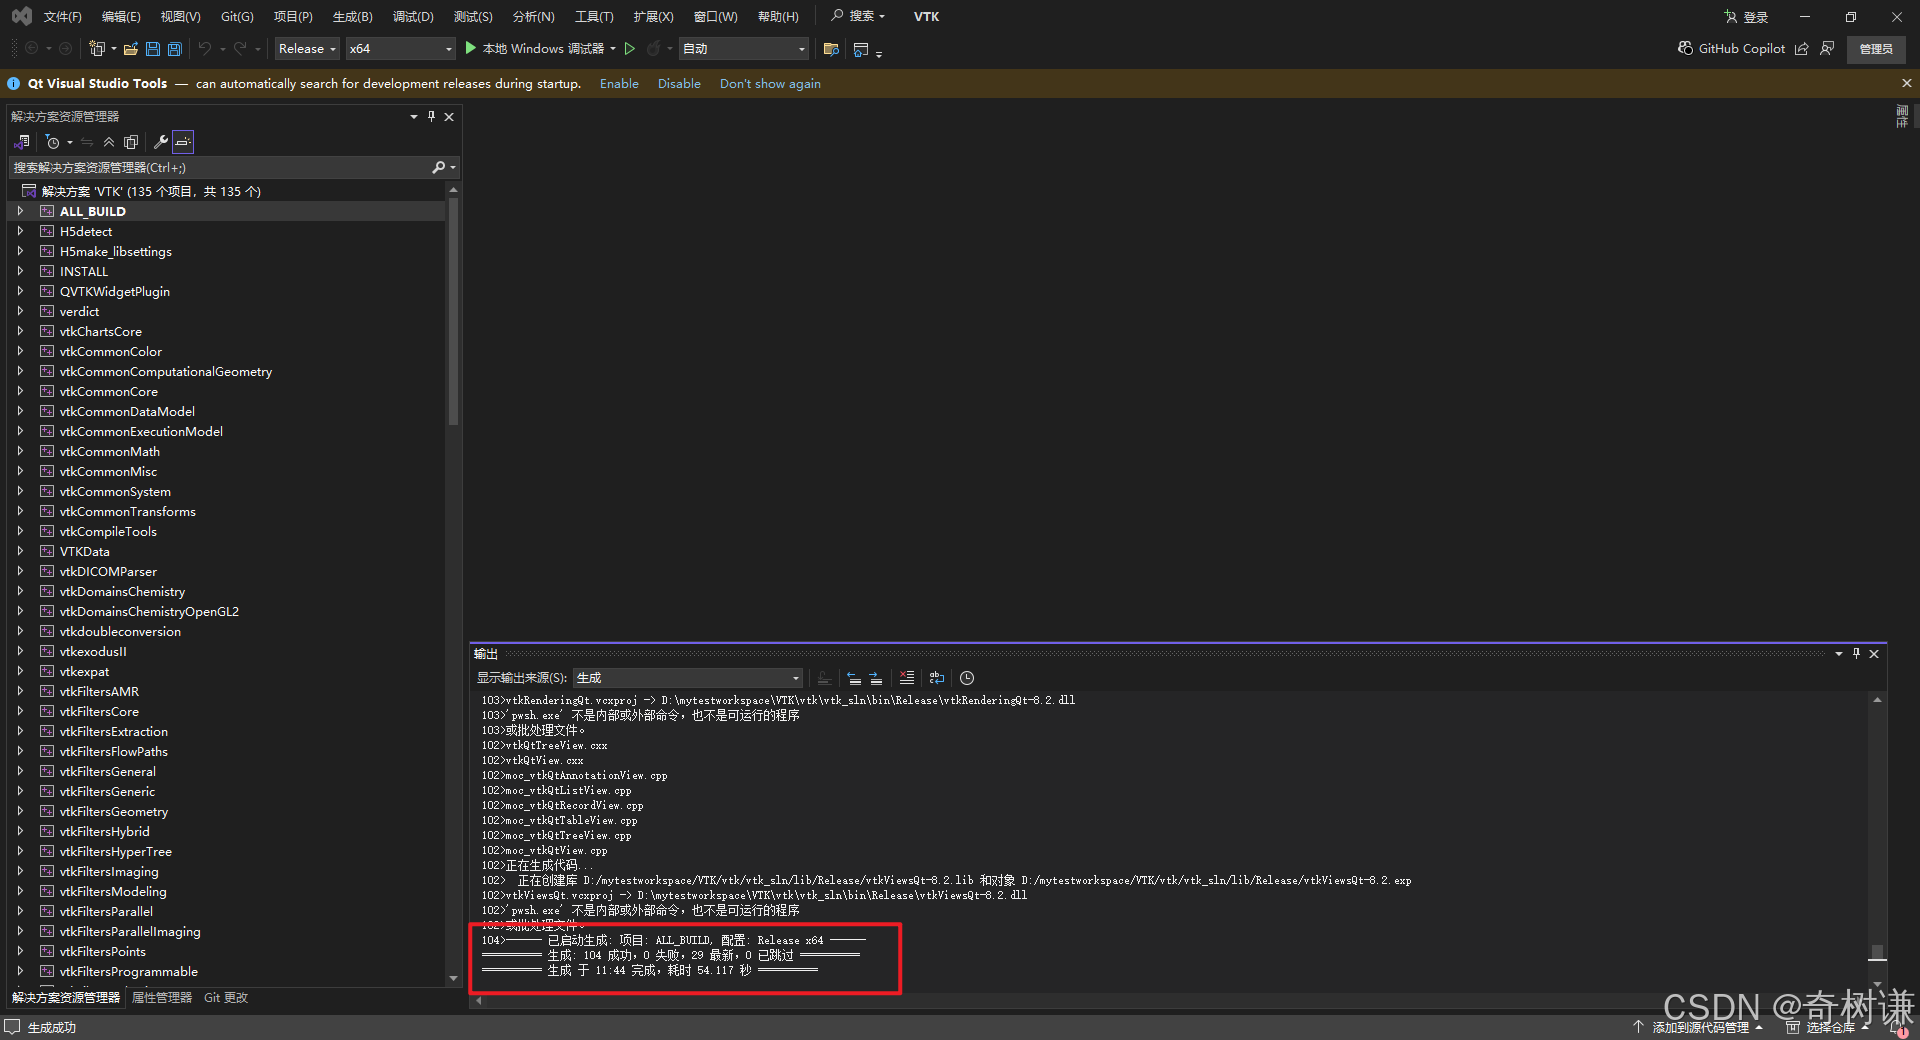Open the 文件(F) menu
This screenshot has width=1920, height=1040.
tap(63, 16)
